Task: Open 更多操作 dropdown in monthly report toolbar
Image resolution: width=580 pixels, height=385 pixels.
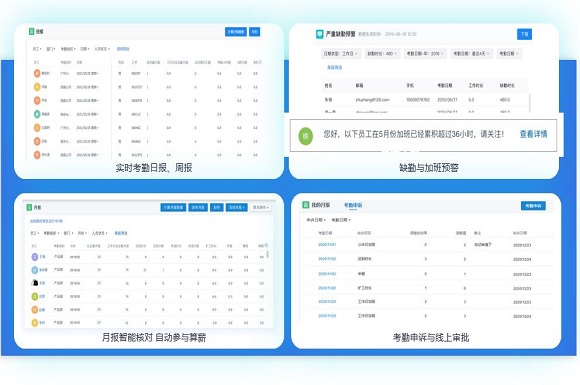Action: click(260, 207)
